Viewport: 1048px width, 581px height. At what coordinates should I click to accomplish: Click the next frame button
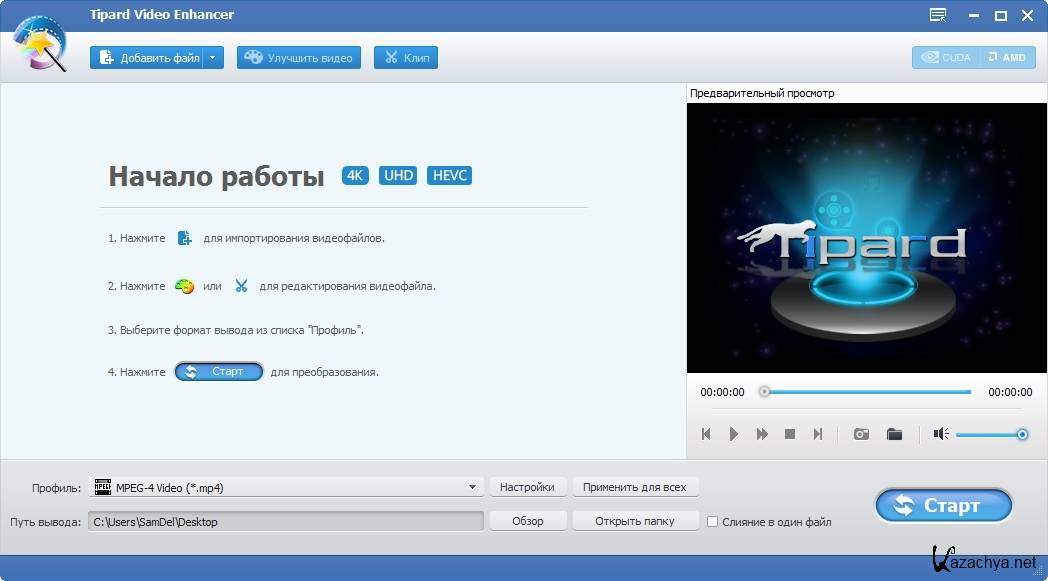pyautogui.click(x=818, y=434)
